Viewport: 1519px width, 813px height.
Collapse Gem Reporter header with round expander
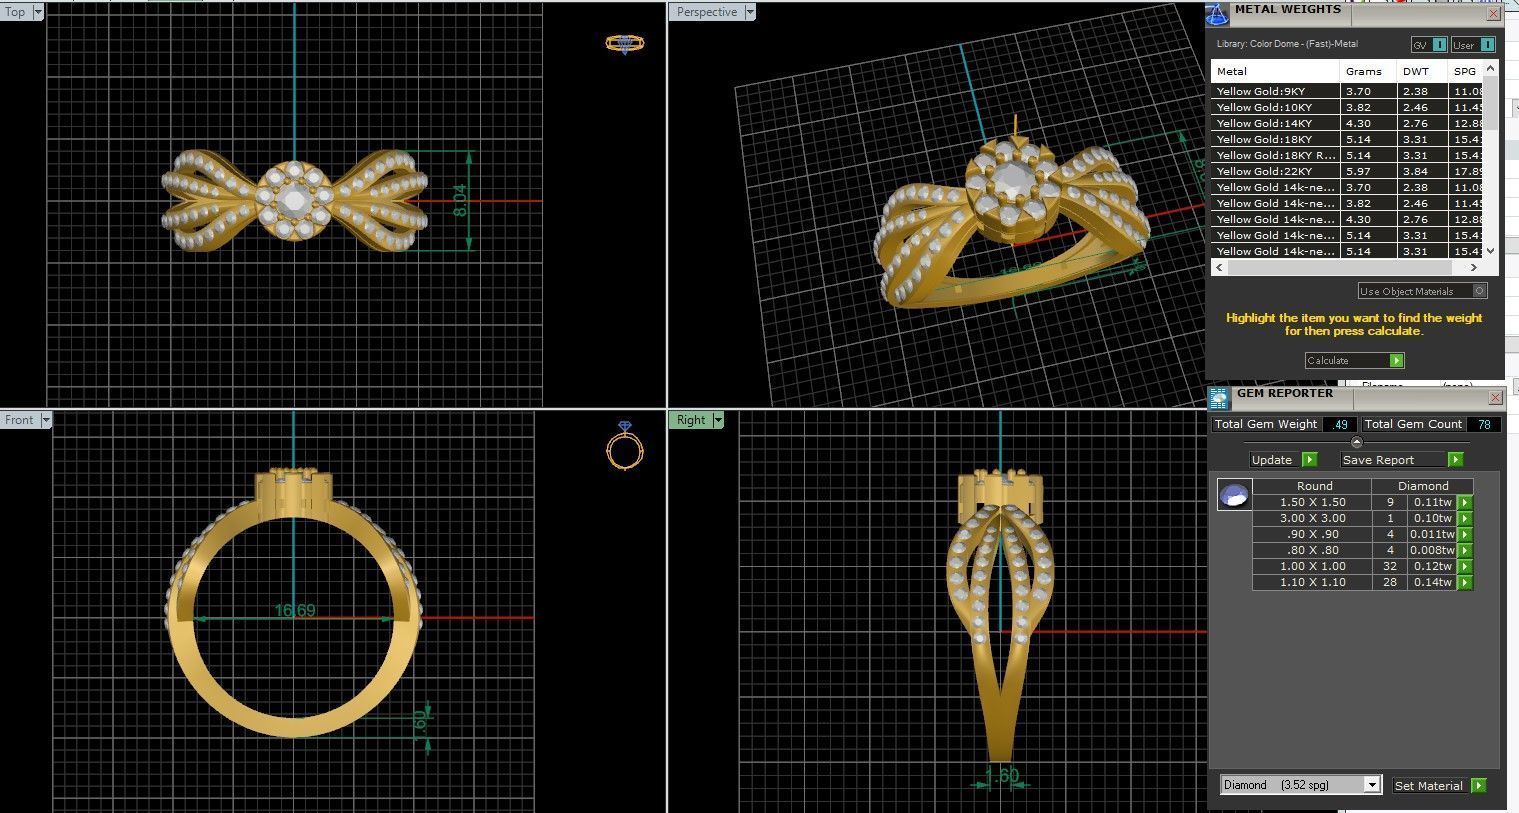(1356, 442)
